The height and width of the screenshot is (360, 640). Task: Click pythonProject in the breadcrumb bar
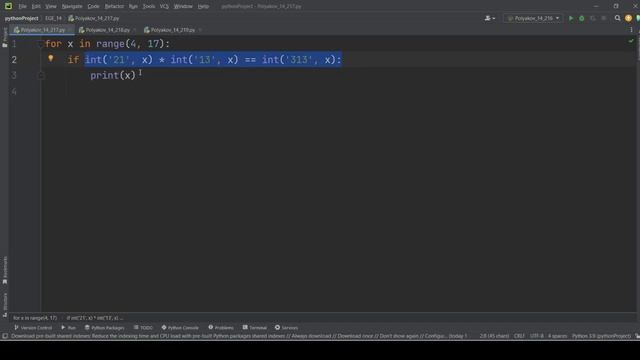tap(21, 18)
